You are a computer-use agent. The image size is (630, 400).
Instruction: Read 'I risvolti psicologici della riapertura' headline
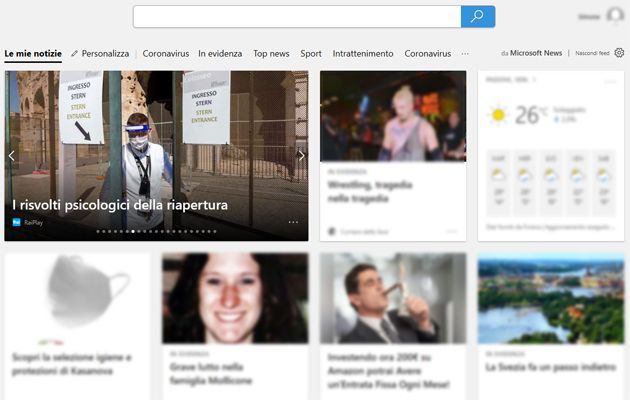(120, 205)
